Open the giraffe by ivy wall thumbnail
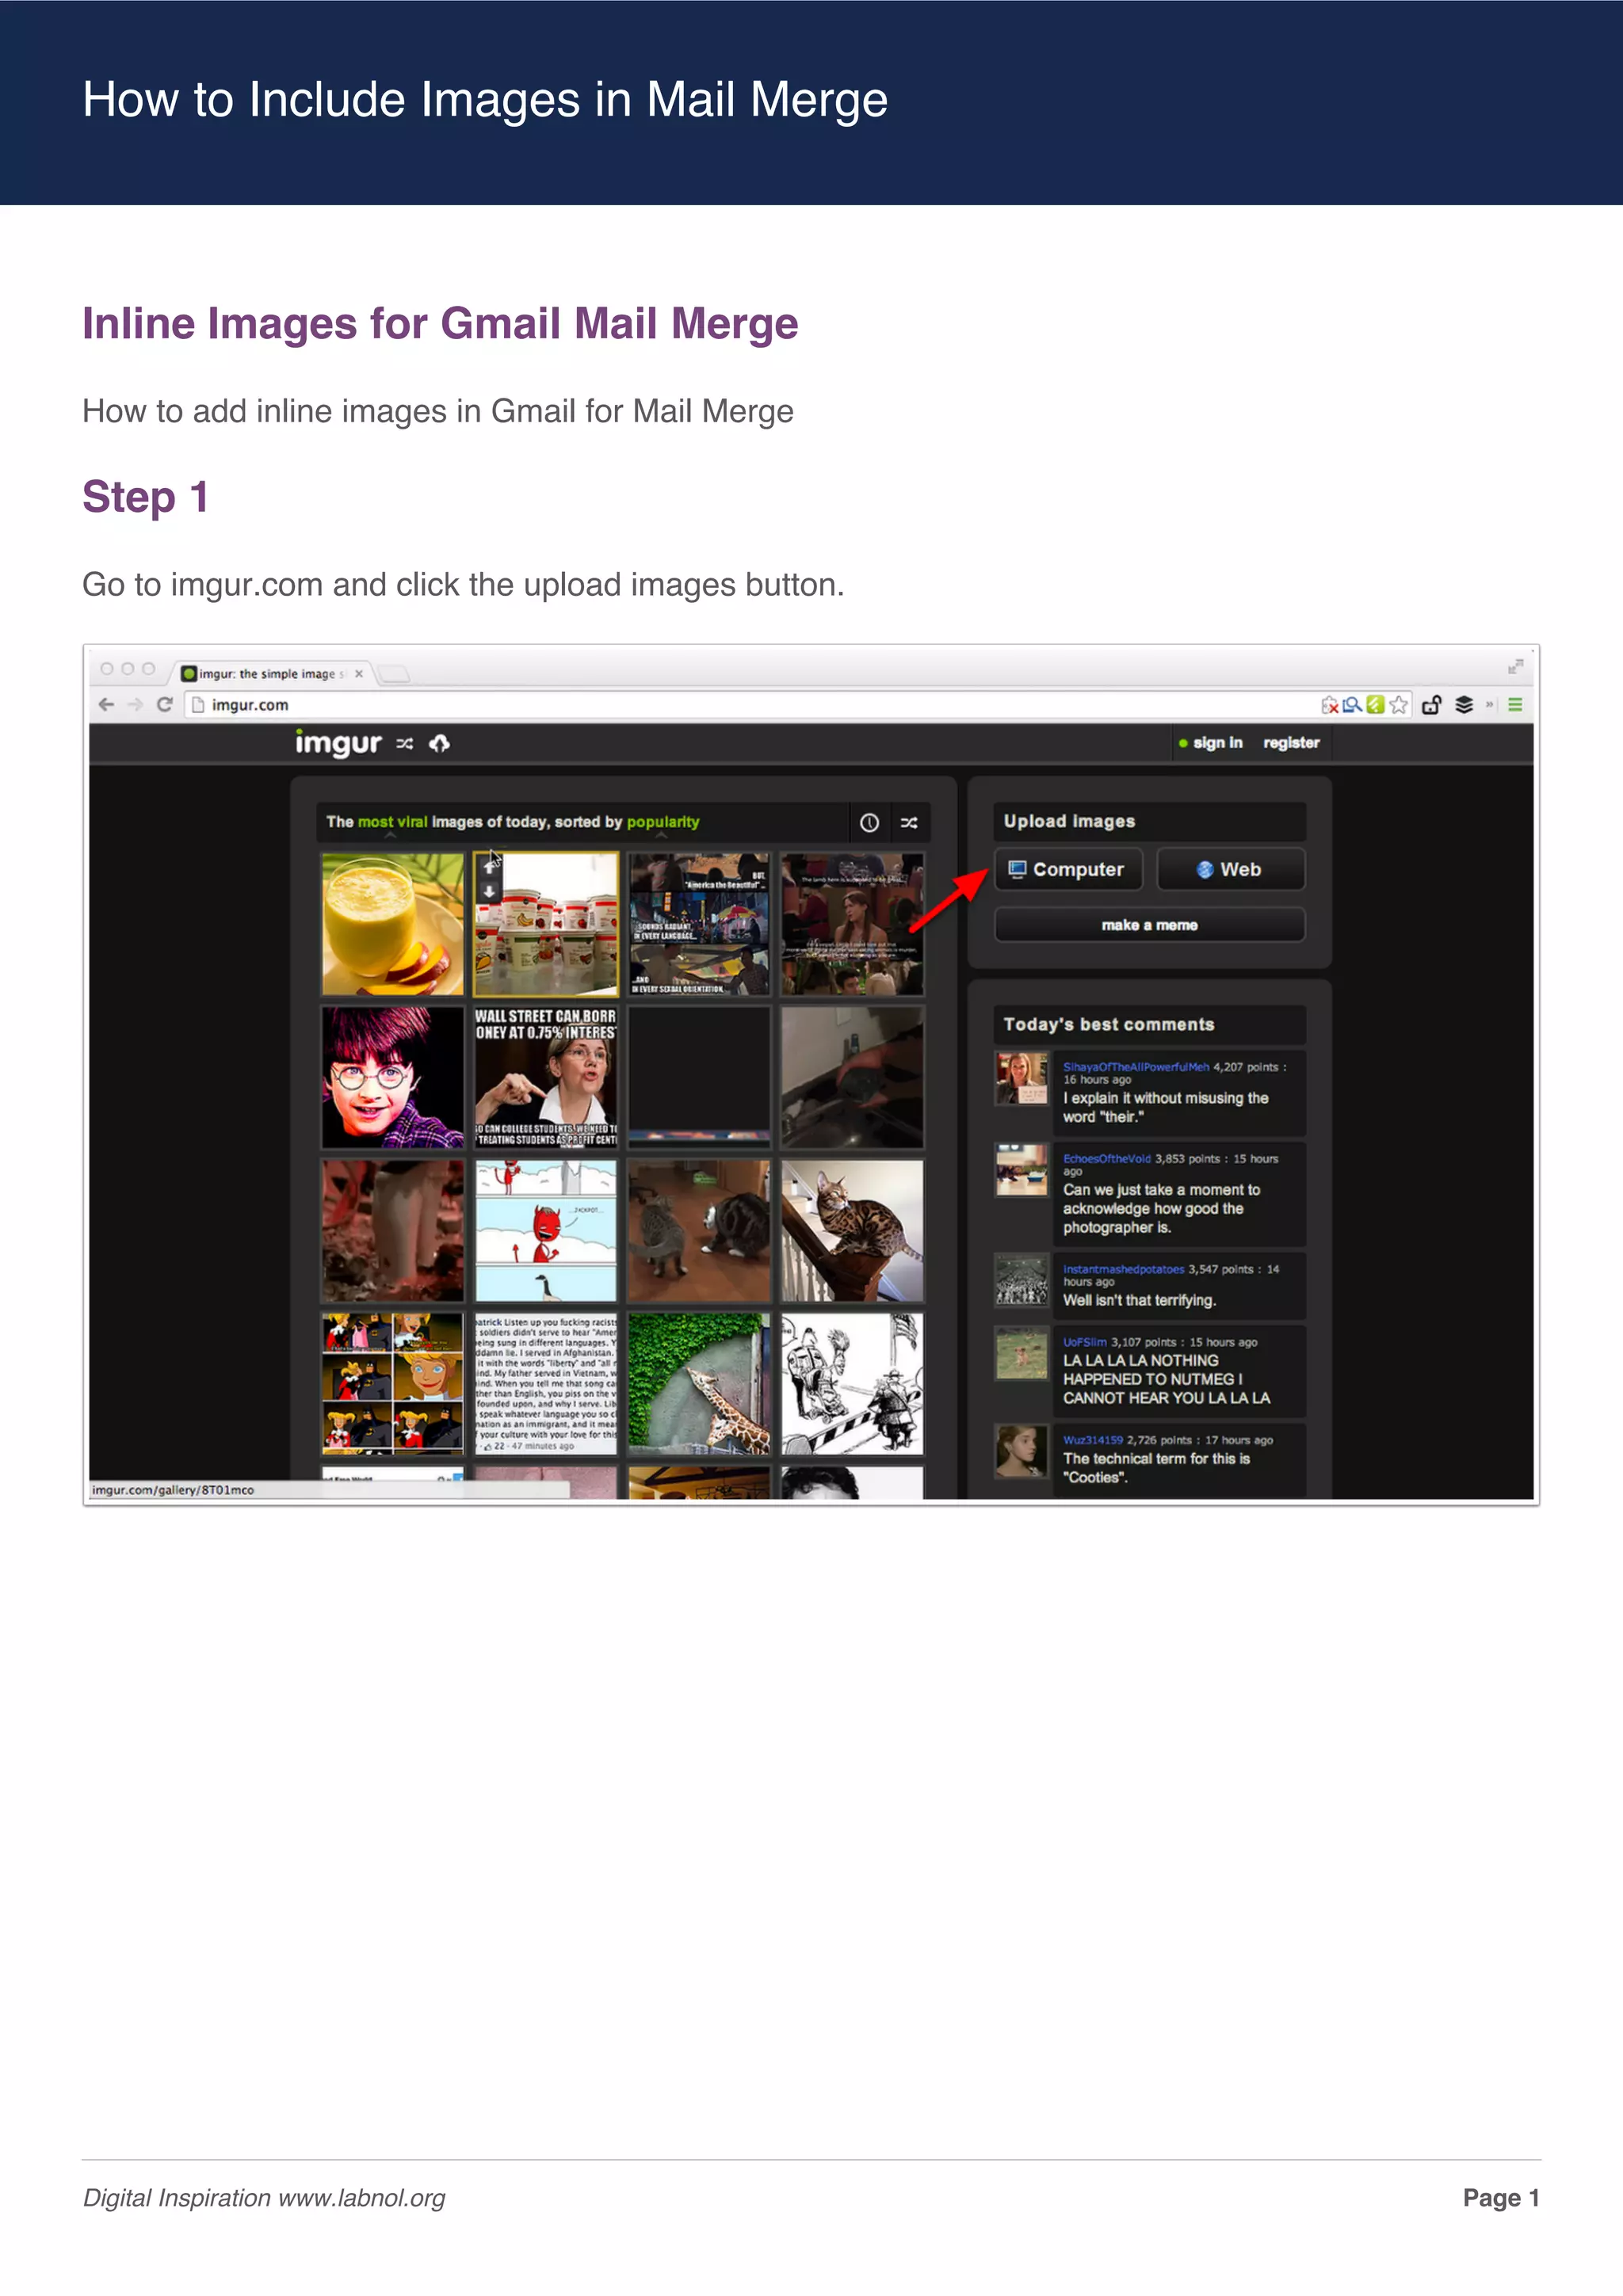The height and width of the screenshot is (2296, 1623). (699, 1384)
